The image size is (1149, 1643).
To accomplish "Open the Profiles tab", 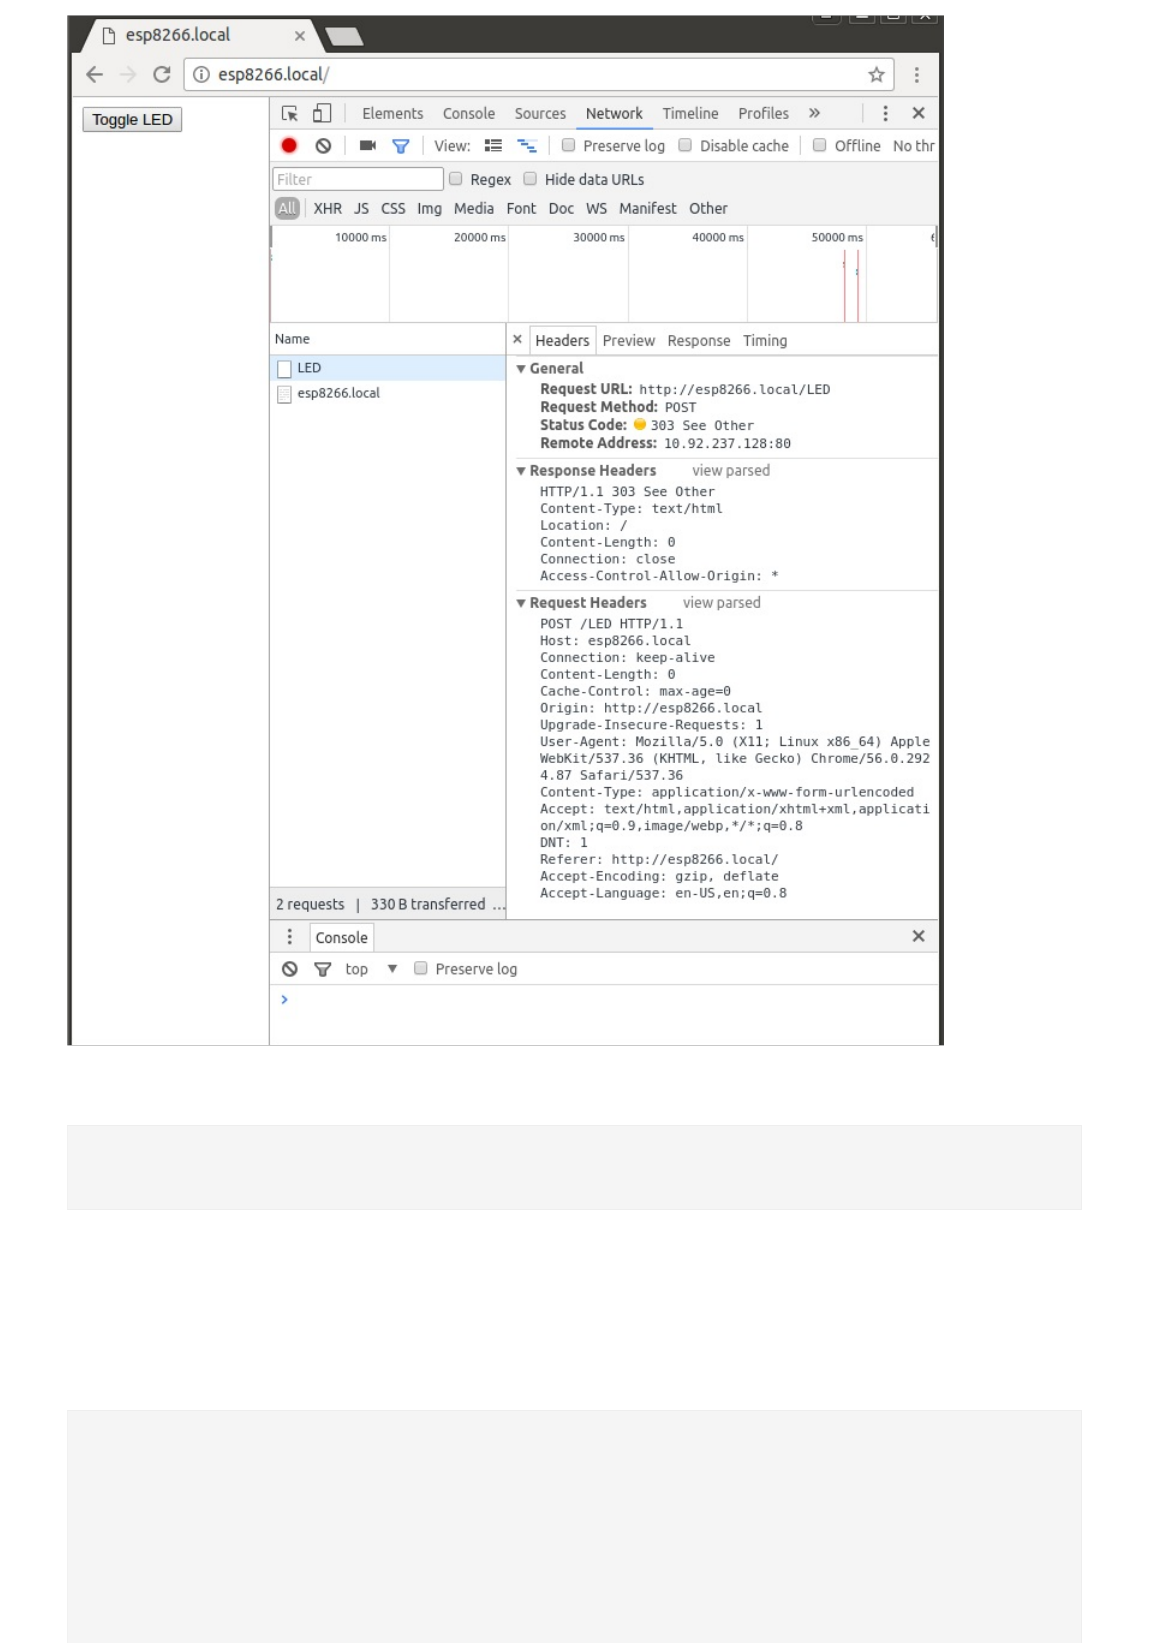I will click(x=763, y=114).
